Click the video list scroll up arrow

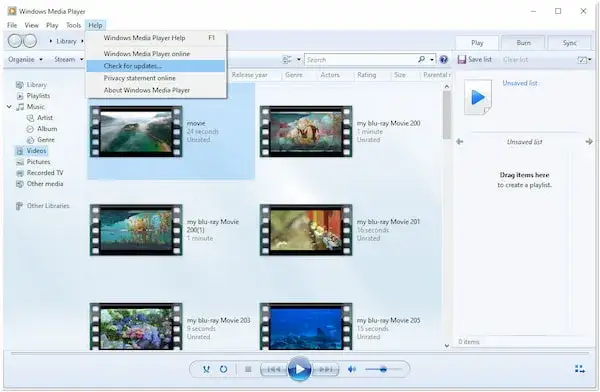point(447,87)
